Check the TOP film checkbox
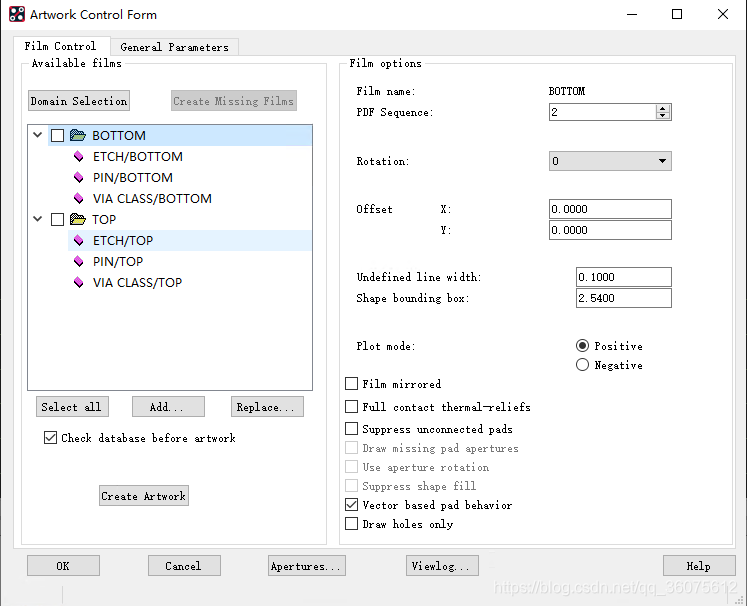Screen dimensions: 747x606 [x=57, y=219]
